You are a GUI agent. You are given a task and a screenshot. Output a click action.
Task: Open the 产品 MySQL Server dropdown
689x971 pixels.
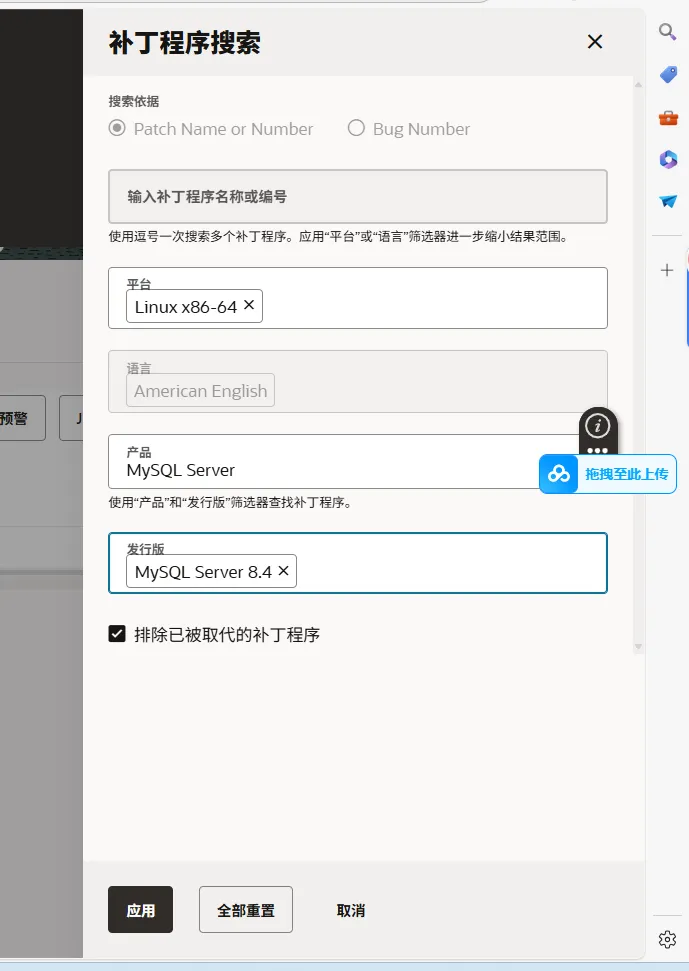(358, 461)
